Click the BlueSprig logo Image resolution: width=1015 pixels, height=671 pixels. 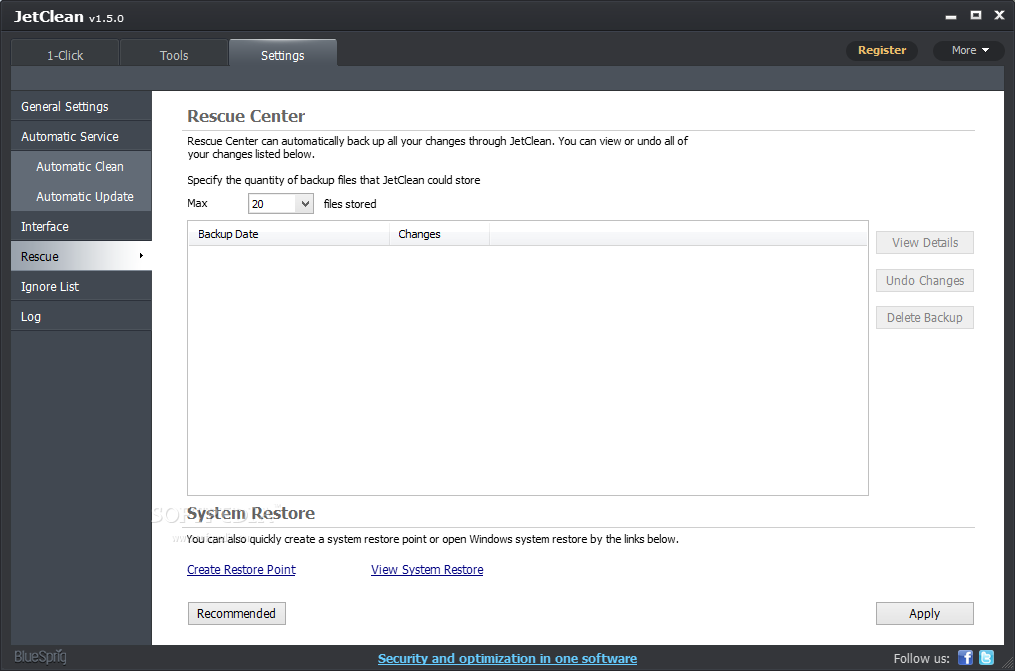(x=40, y=657)
